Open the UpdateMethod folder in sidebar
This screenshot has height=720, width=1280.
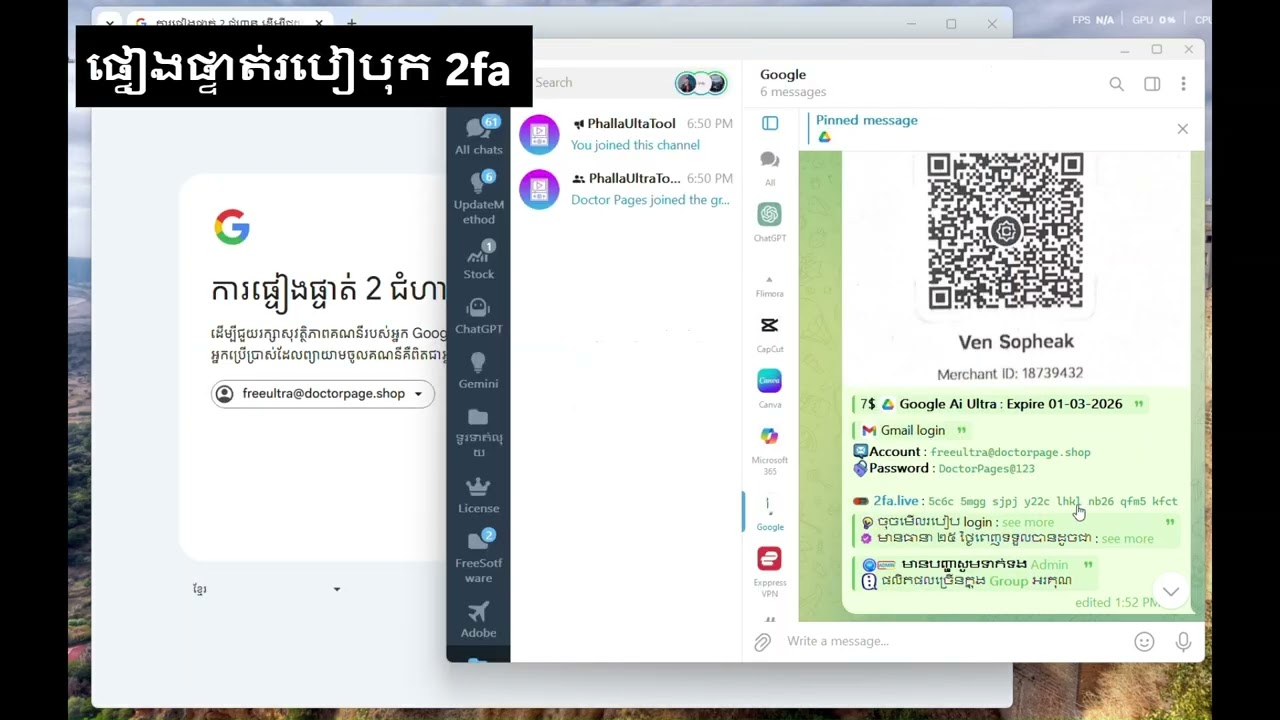[478, 198]
